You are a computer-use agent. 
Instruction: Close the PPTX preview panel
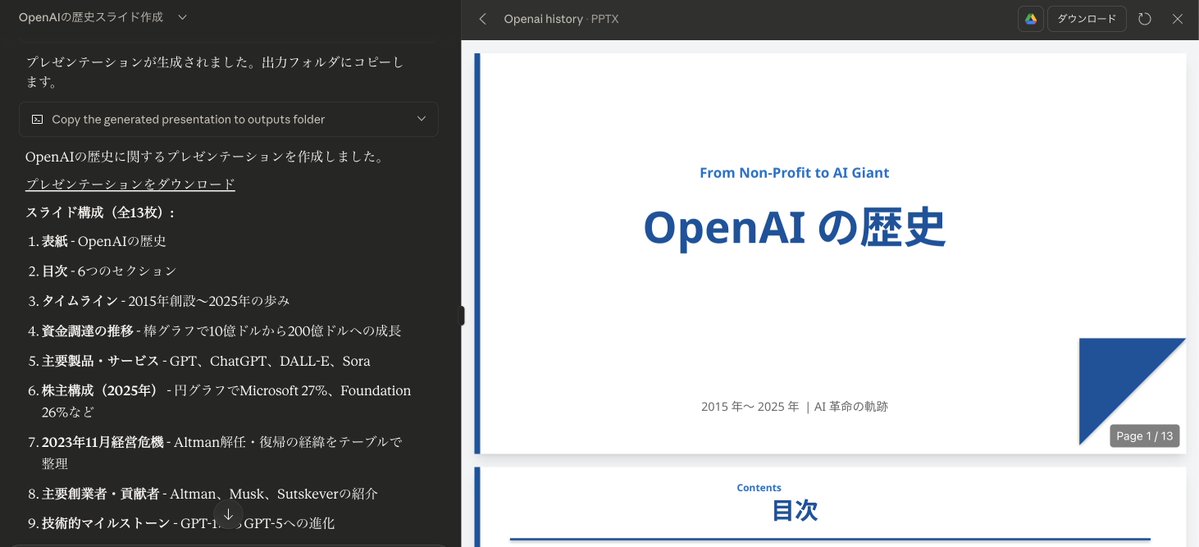tap(1177, 19)
